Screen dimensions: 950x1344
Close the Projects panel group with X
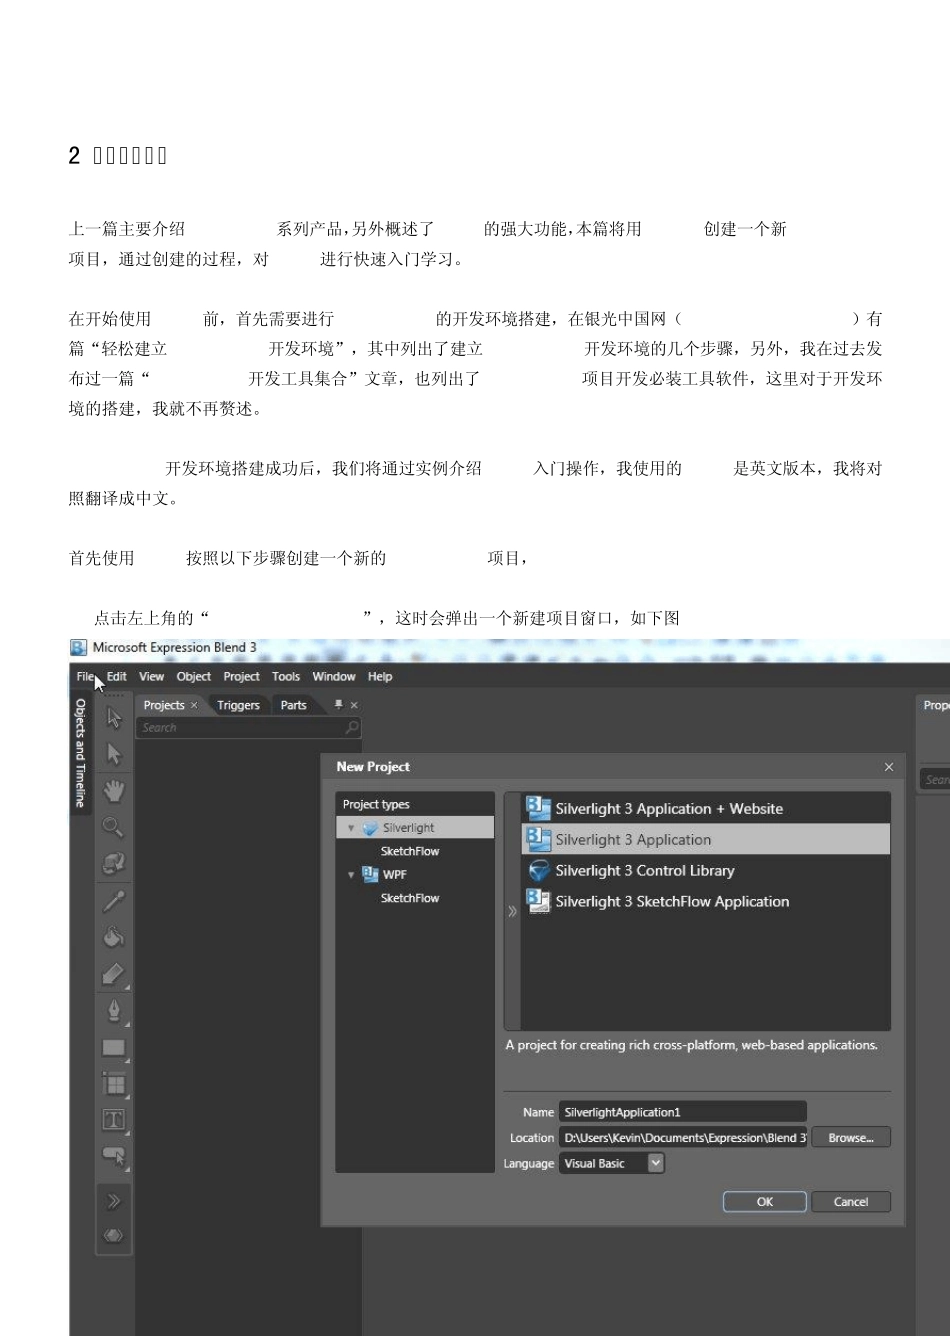354,706
